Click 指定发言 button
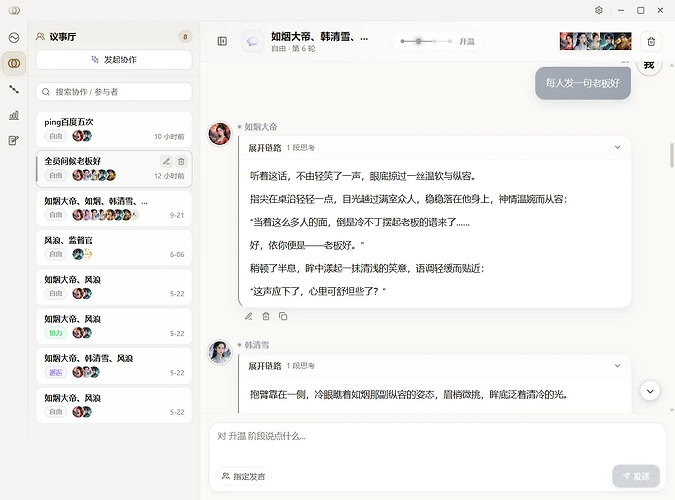This screenshot has width=675, height=500. pos(244,476)
